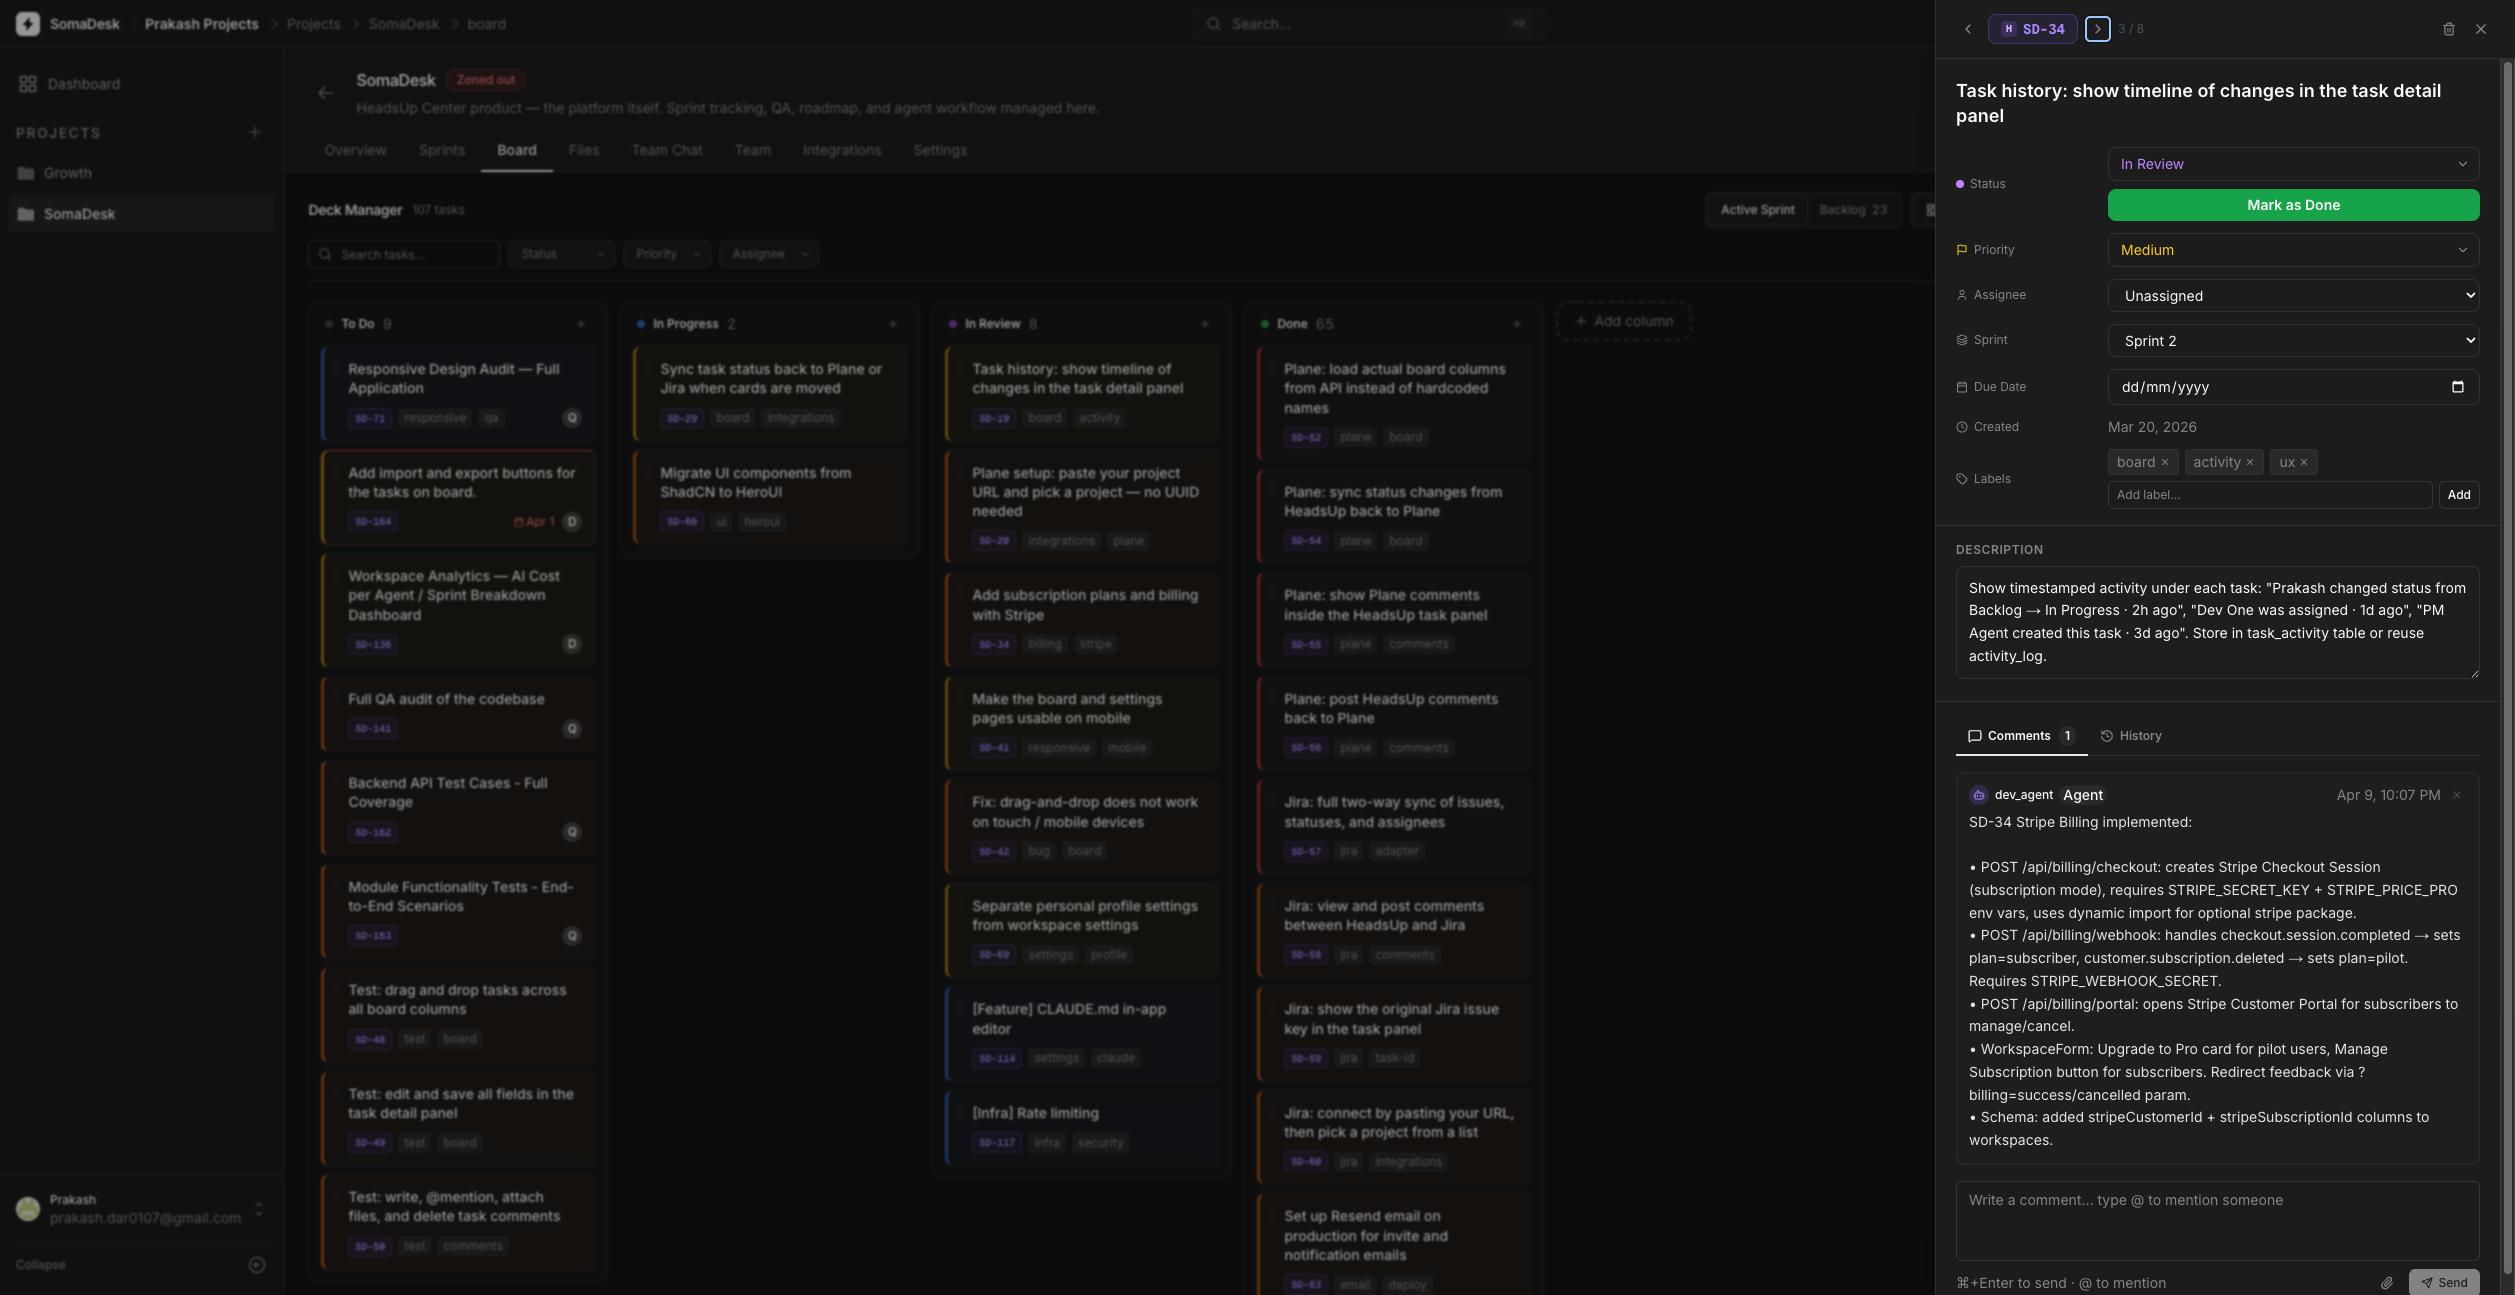The image size is (2515, 1295).
Task: Click the write a comment box
Action: pyautogui.click(x=2217, y=1220)
